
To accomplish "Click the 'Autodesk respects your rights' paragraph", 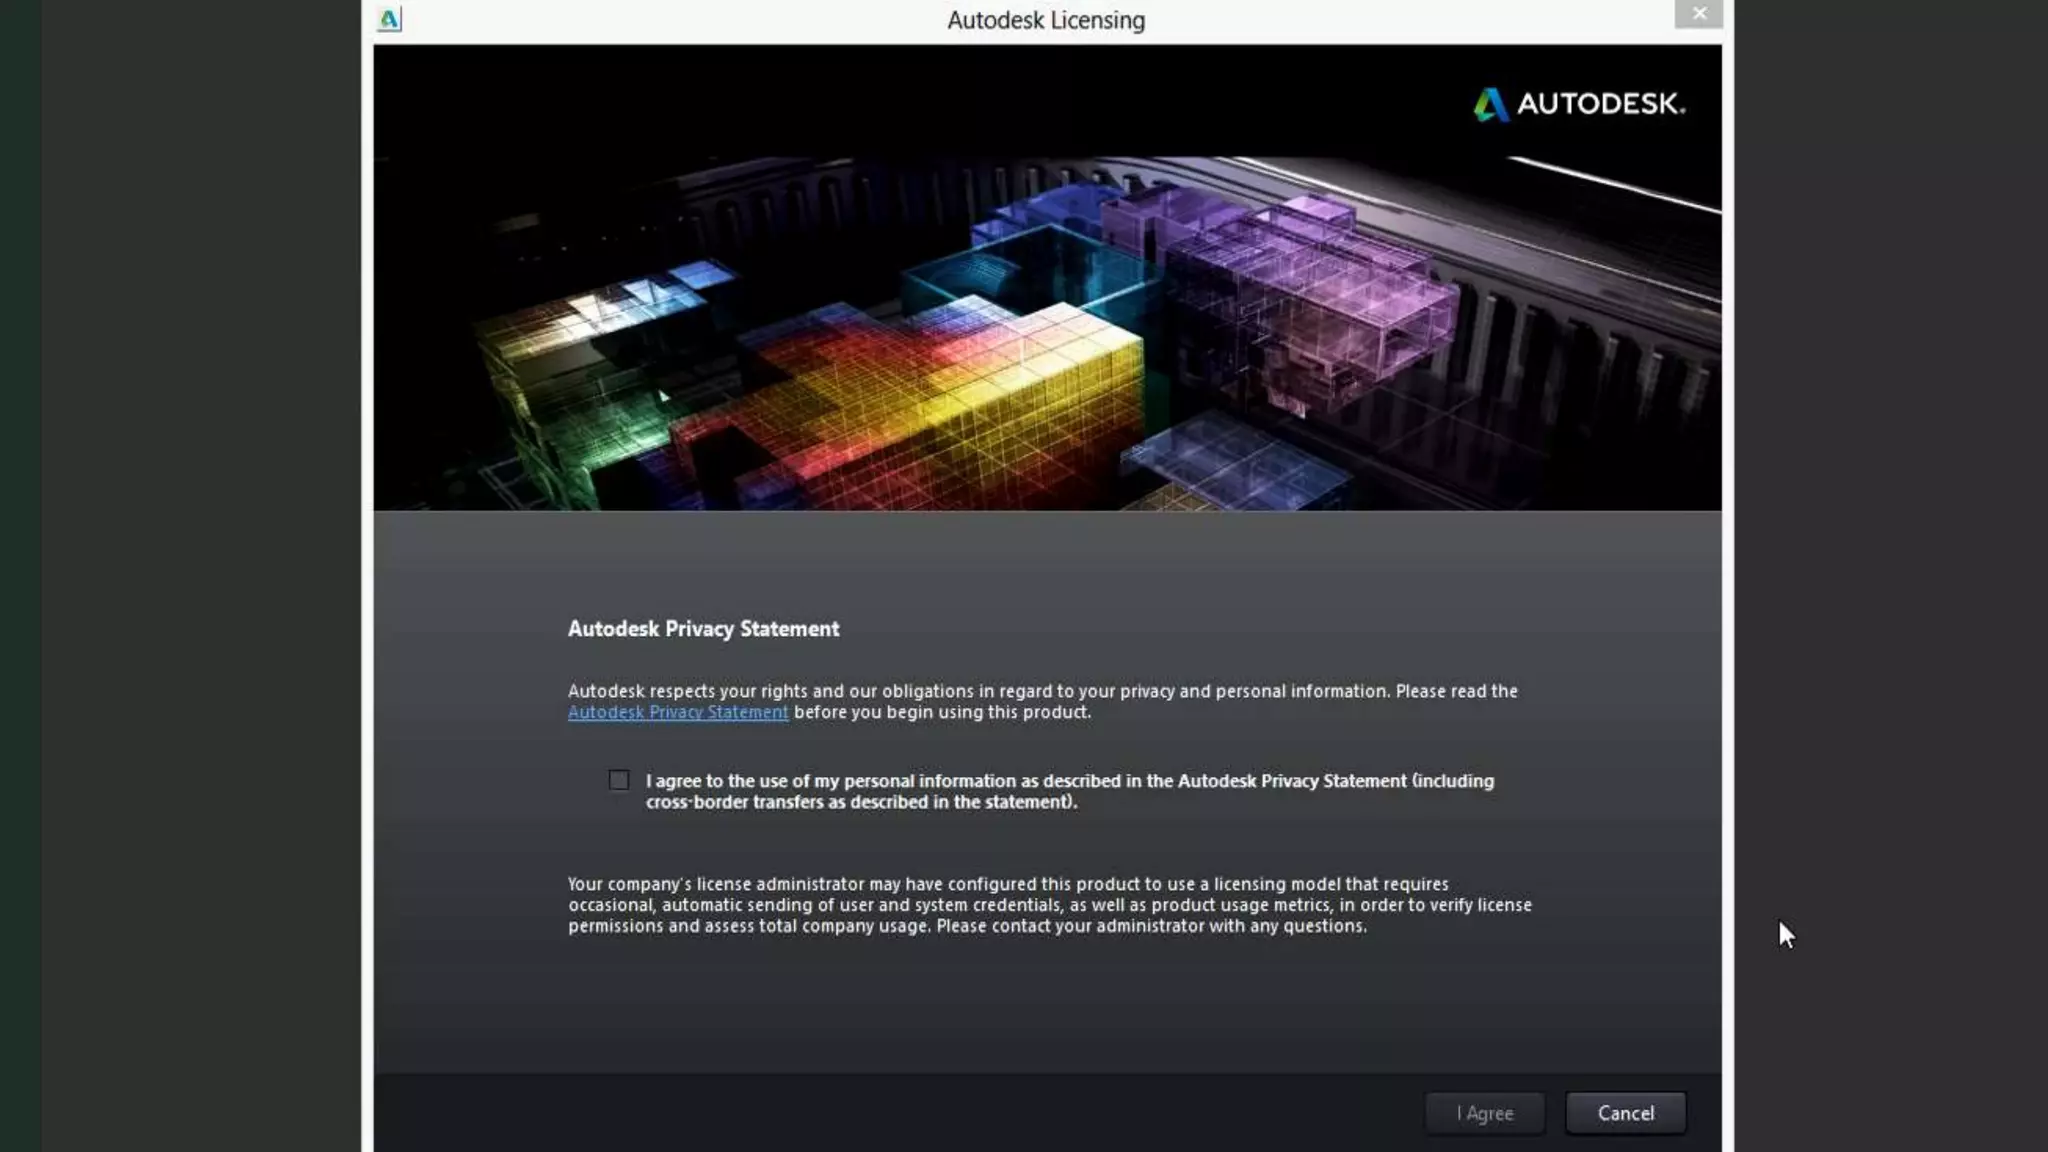I will tap(1042, 691).
